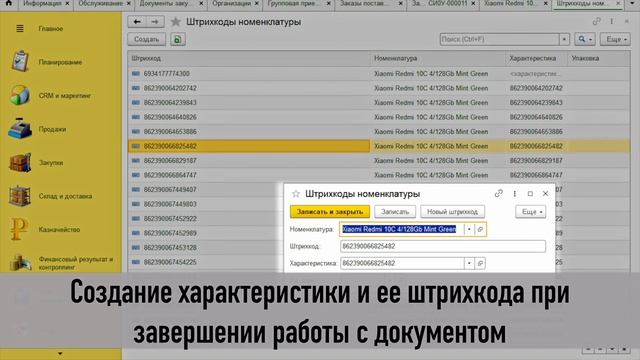This screenshot has width=640, height=360.
Task: Select highlighted barcode row 862390066825482
Action: 379,146
